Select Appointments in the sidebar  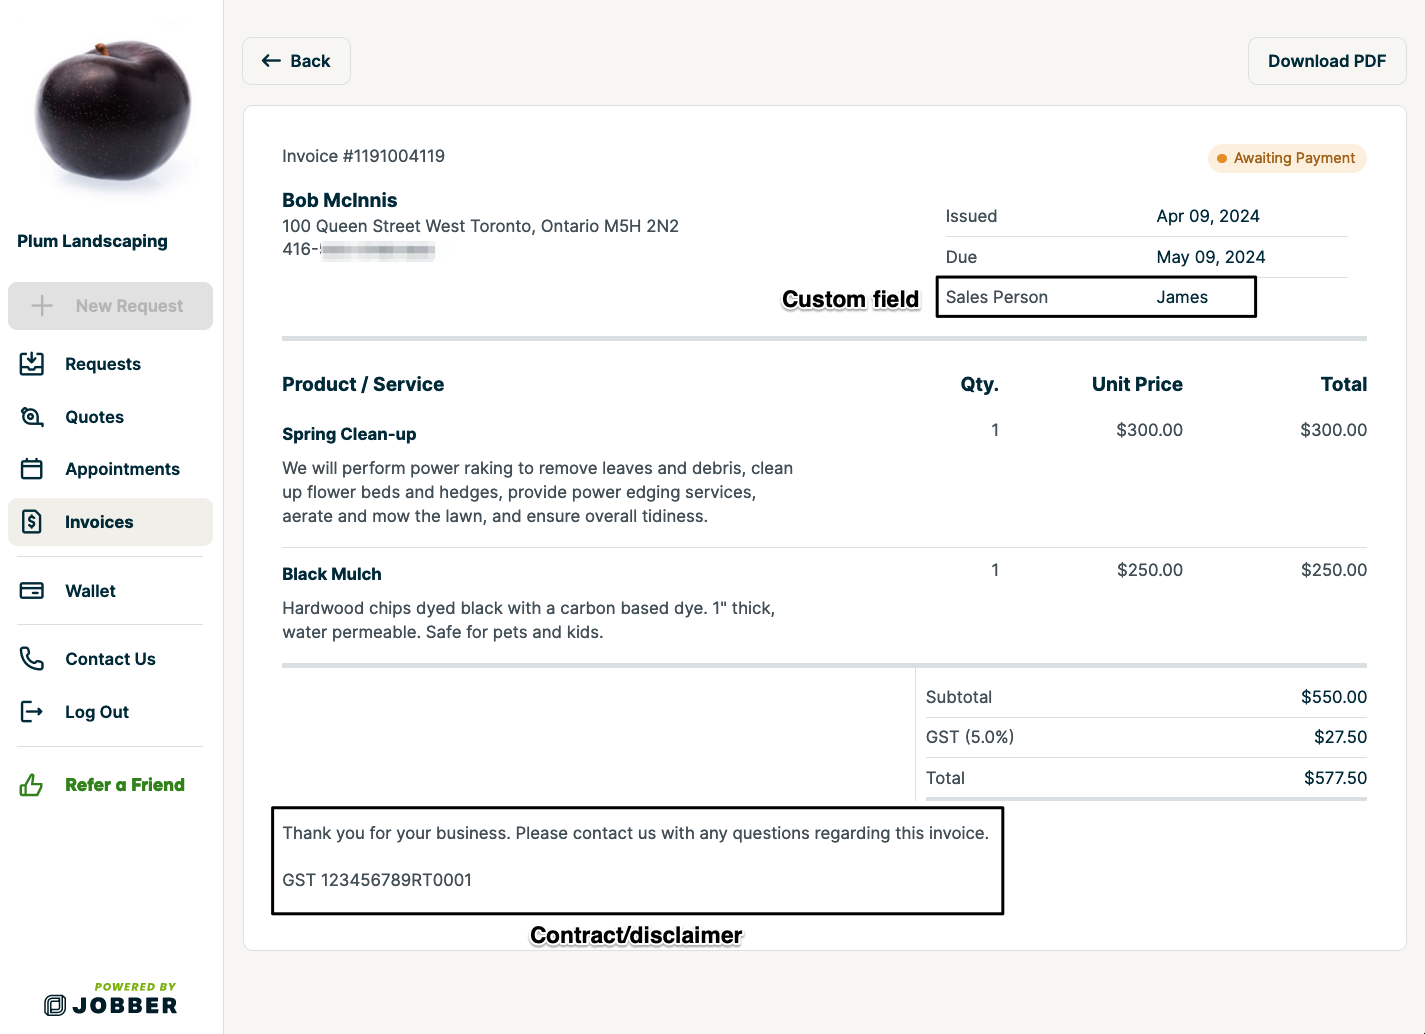(x=122, y=469)
